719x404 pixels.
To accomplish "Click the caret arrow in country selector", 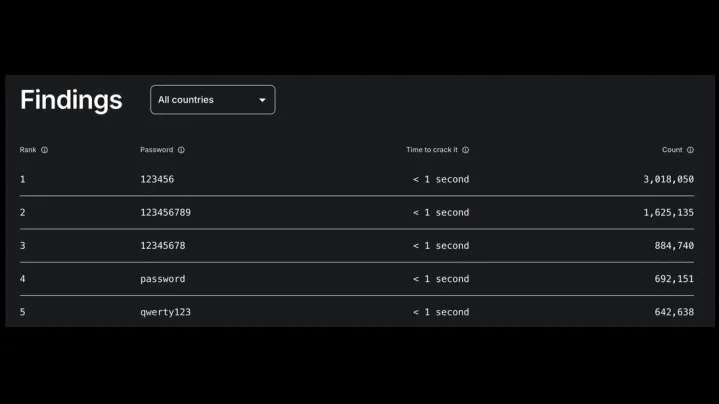I will tap(263, 100).
